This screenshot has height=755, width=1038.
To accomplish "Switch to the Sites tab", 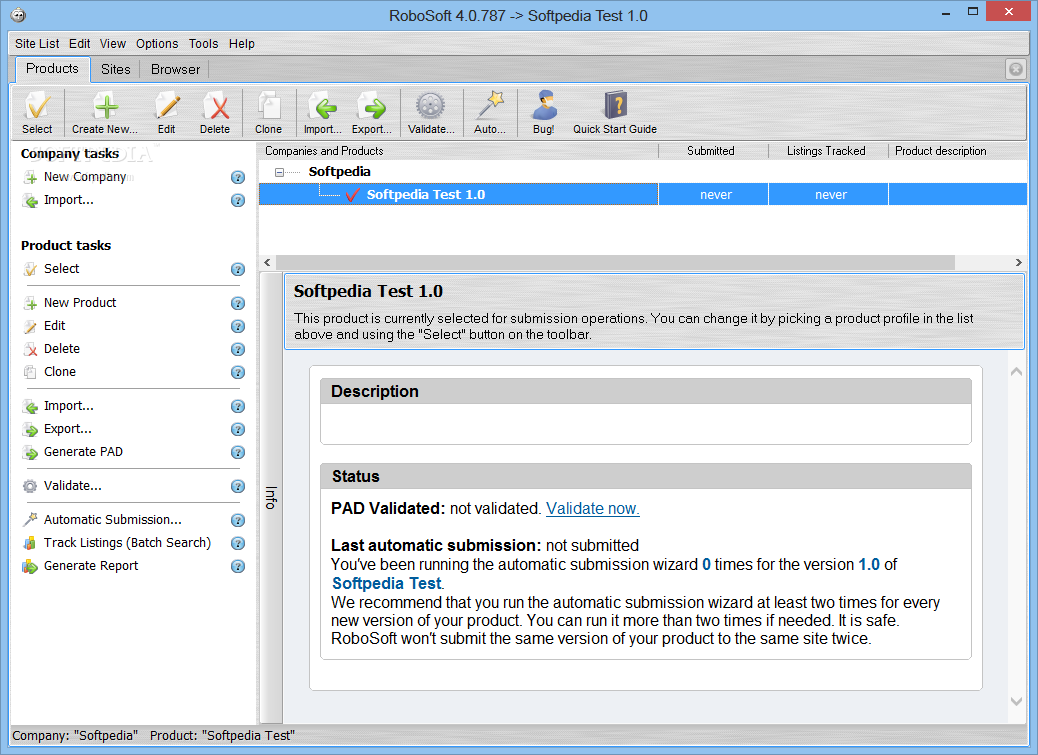I will point(116,69).
